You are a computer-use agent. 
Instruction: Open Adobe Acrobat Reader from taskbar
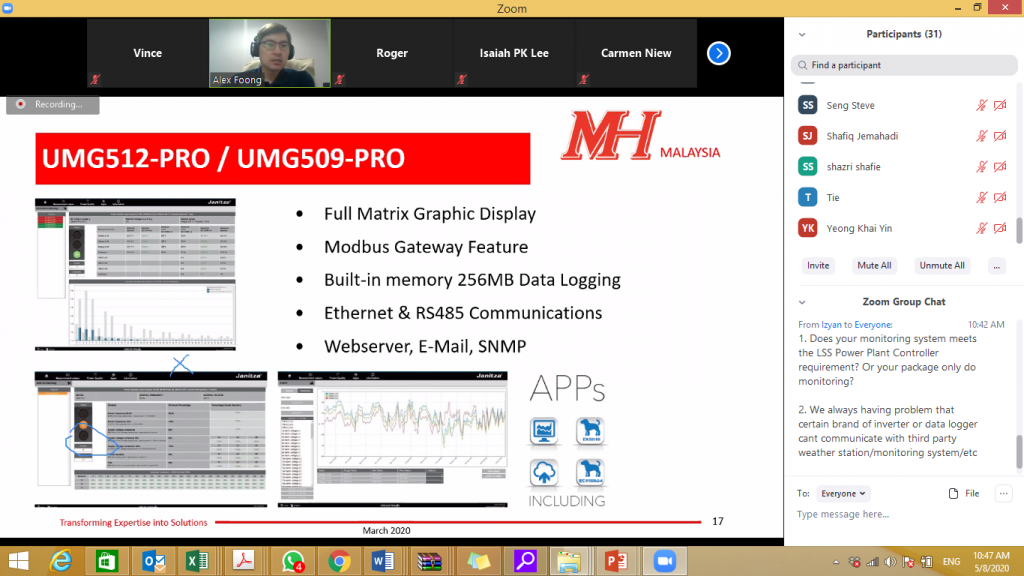(244, 561)
